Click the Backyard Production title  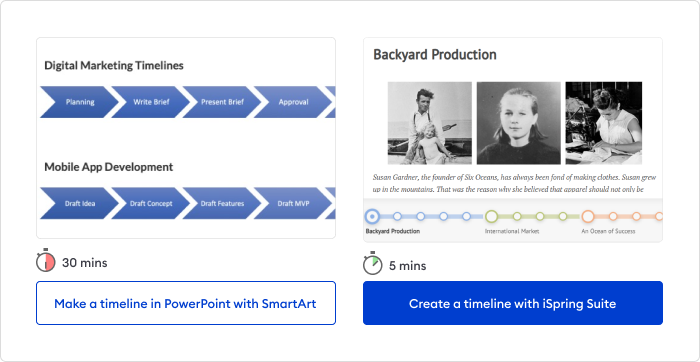coord(435,55)
